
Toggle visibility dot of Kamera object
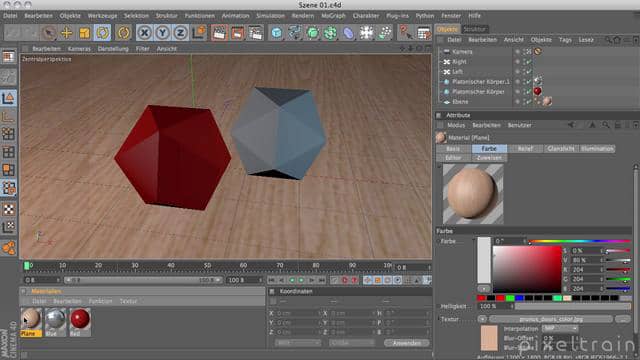517,52
